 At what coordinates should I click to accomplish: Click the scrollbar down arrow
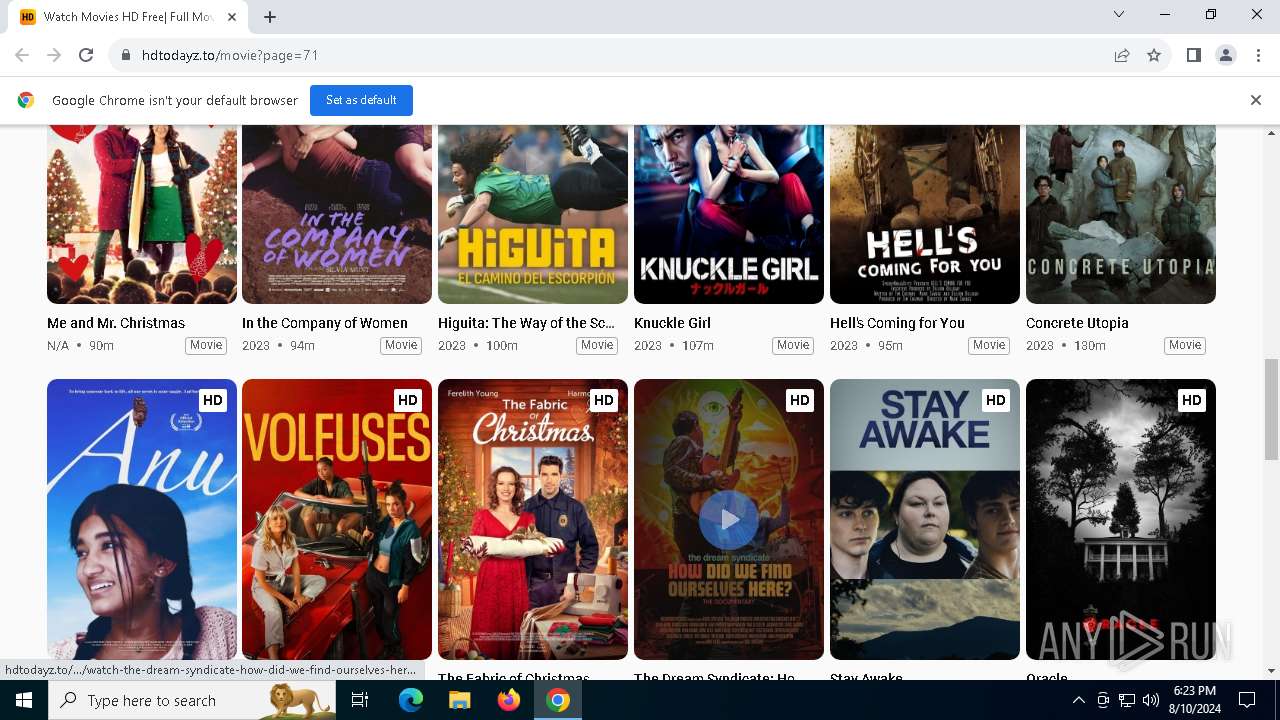pos(1272,671)
